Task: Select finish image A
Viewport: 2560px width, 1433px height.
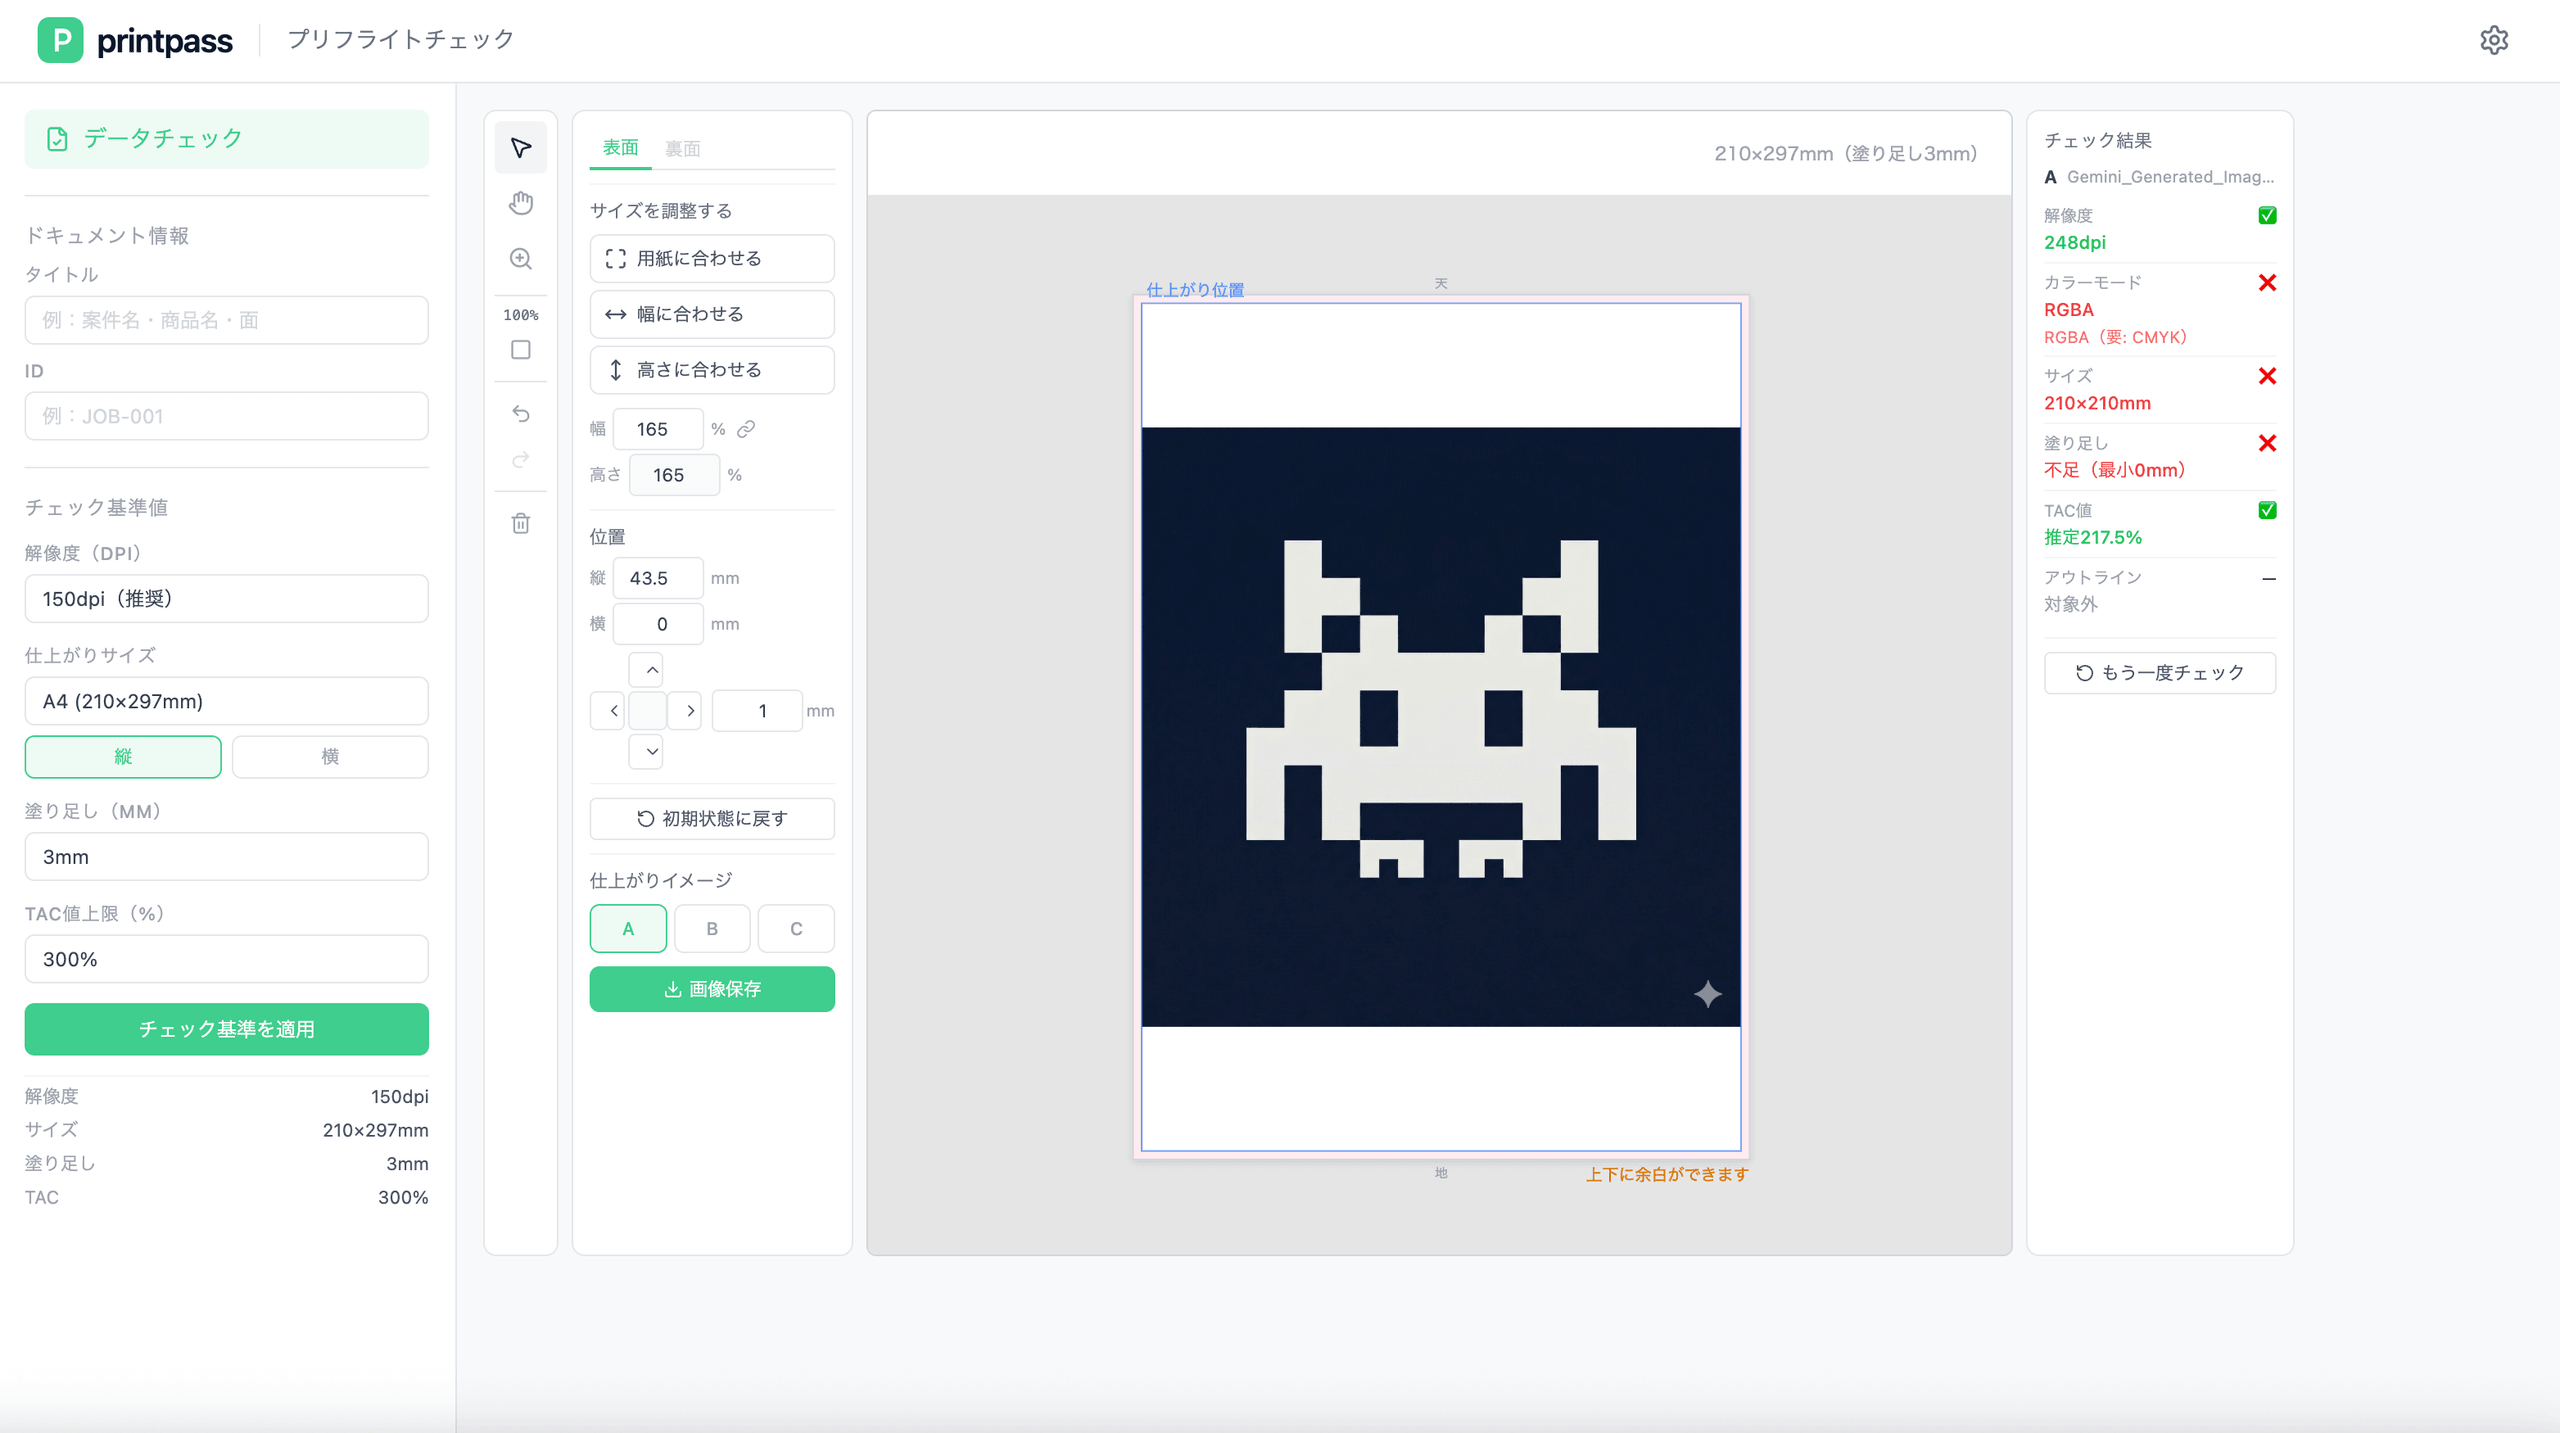Action: pos(628,929)
